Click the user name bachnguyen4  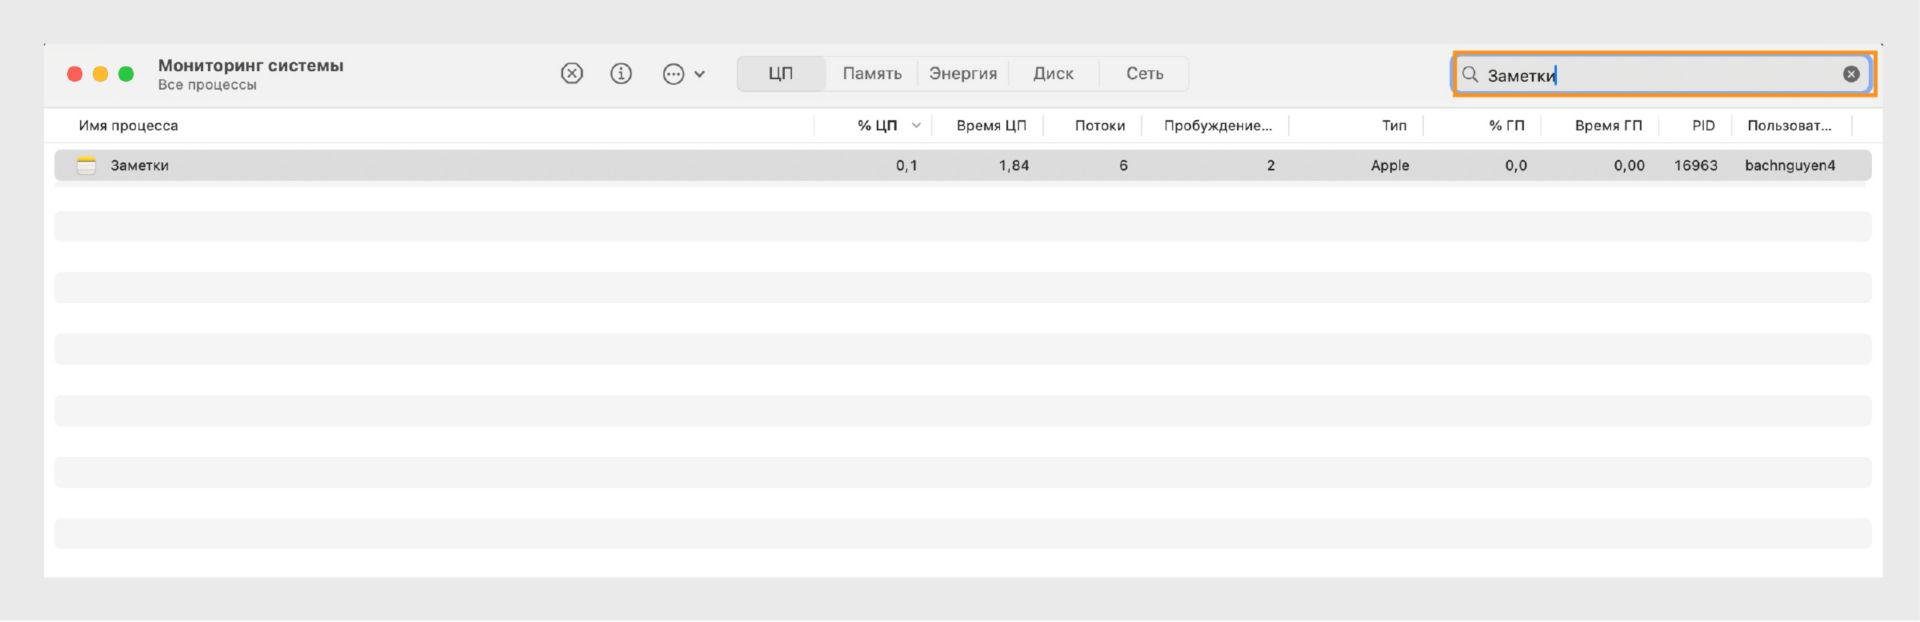(1790, 166)
